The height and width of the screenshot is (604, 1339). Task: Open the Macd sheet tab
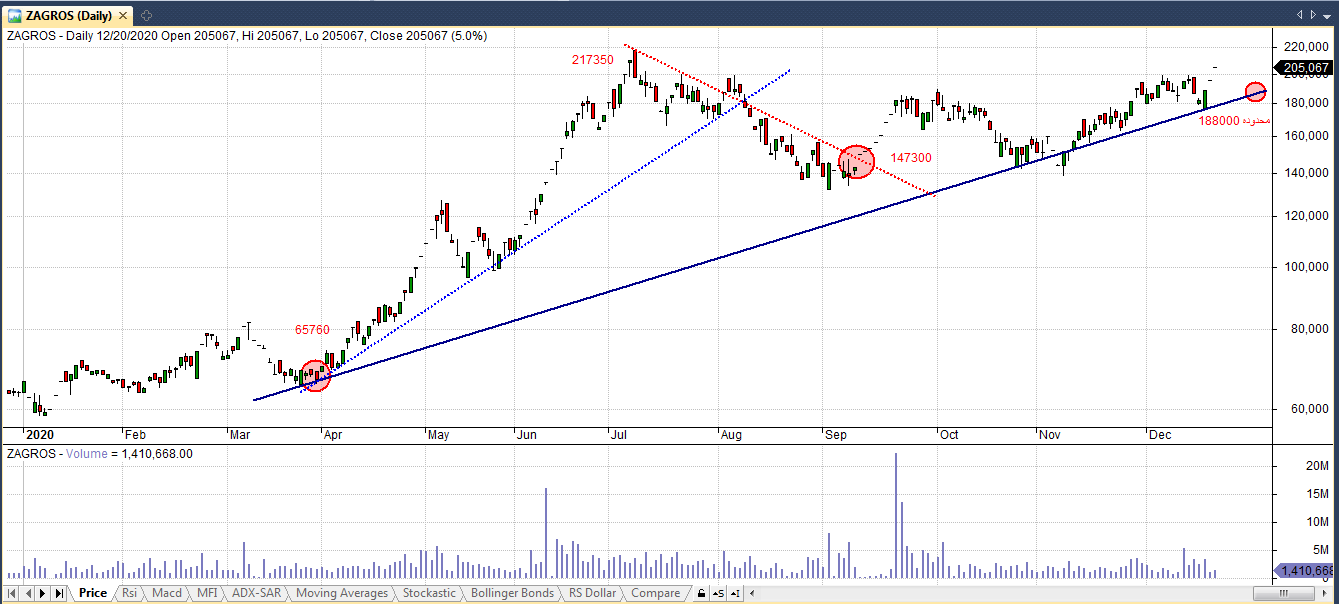click(x=167, y=593)
